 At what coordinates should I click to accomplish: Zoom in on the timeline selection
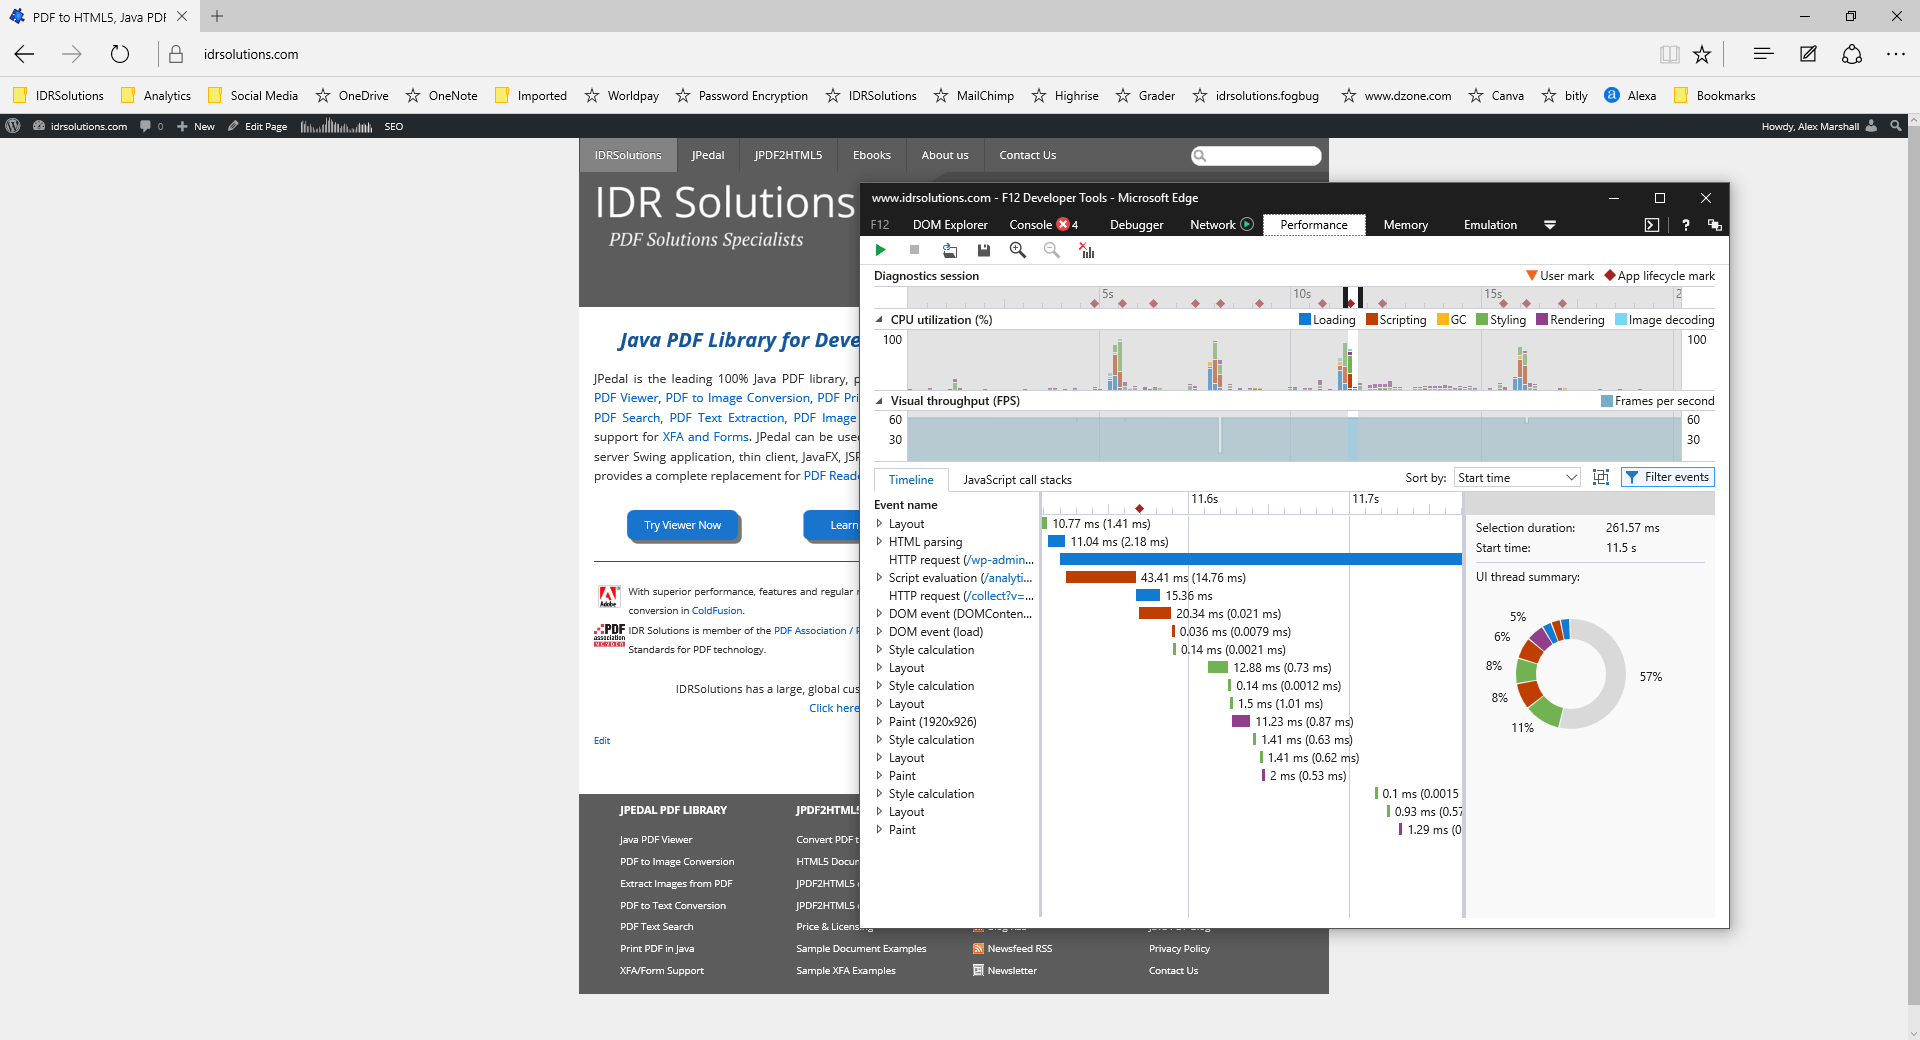click(x=1017, y=250)
